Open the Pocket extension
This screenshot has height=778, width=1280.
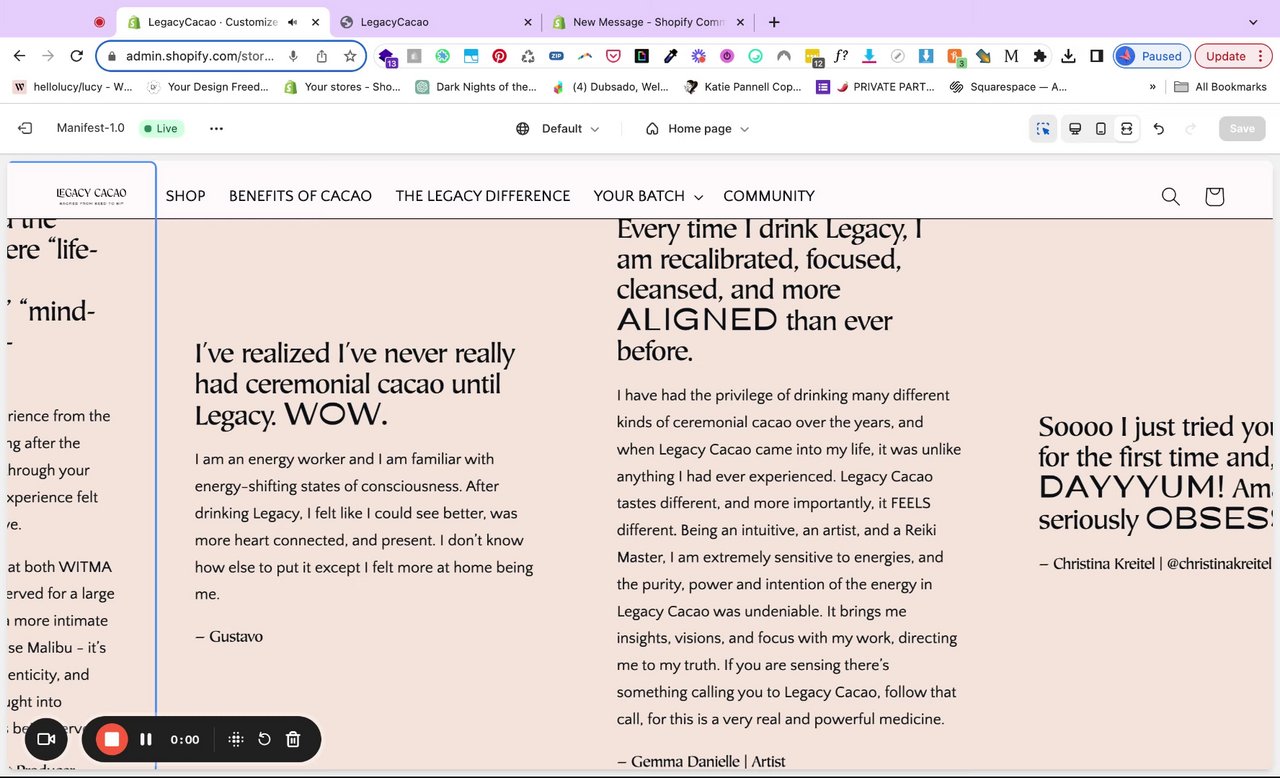tap(613, 56)
